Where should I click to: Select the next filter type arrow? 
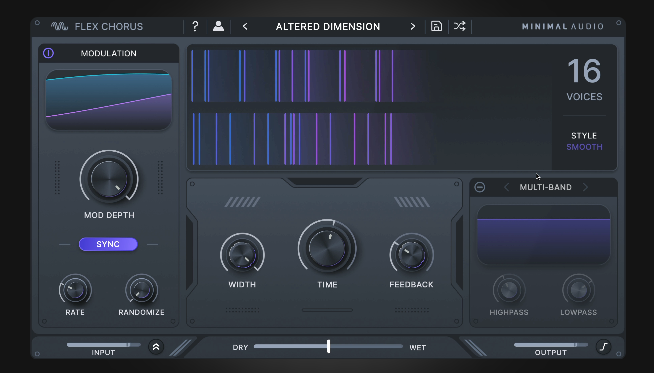point(585,187)
